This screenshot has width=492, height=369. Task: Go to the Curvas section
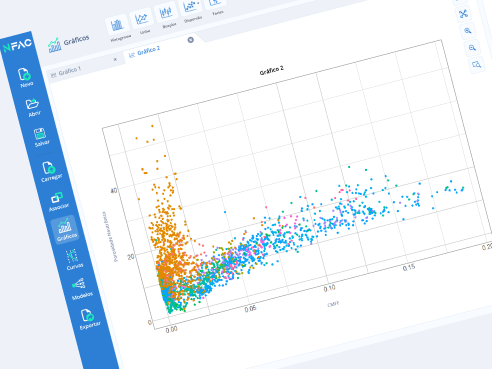click(x=74, y=260)
